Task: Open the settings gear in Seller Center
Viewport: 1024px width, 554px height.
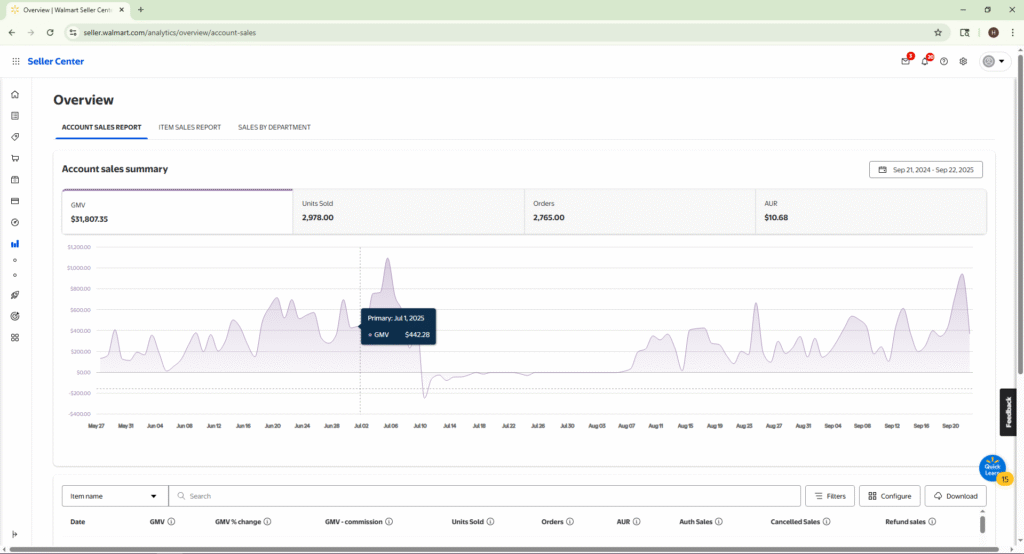Action: pos(963,61)
